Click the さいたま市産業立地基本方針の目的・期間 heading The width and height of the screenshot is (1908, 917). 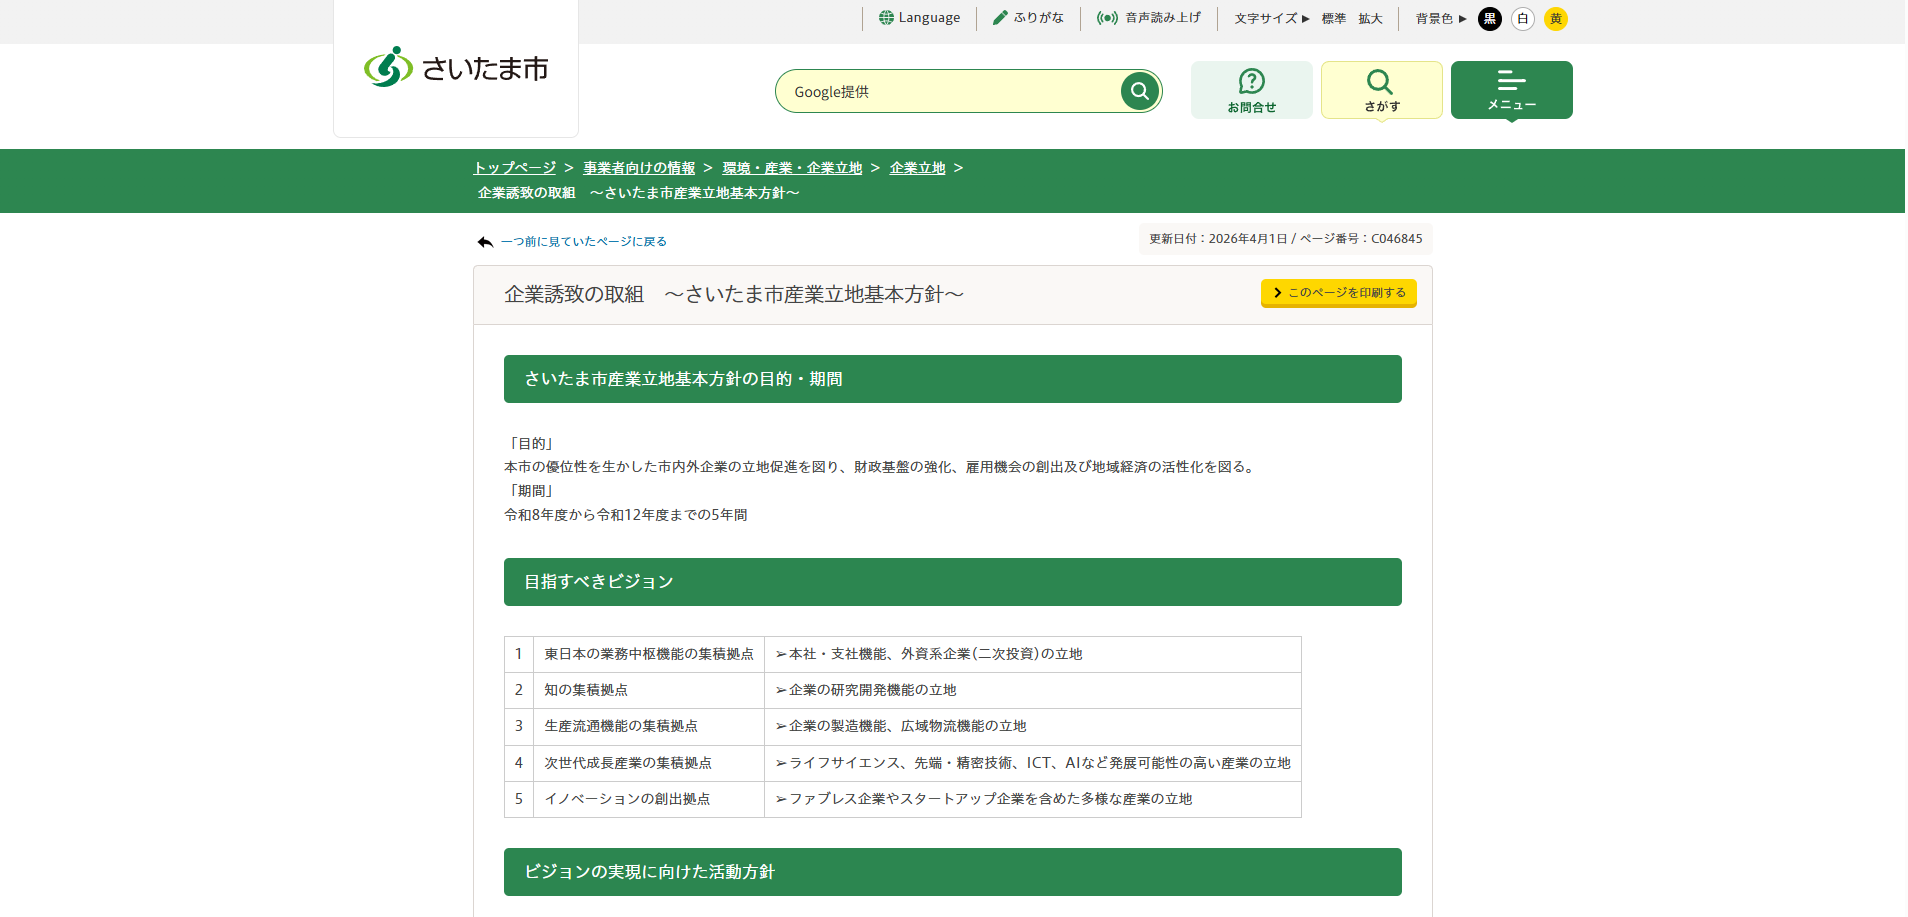[x=953, y=379]
